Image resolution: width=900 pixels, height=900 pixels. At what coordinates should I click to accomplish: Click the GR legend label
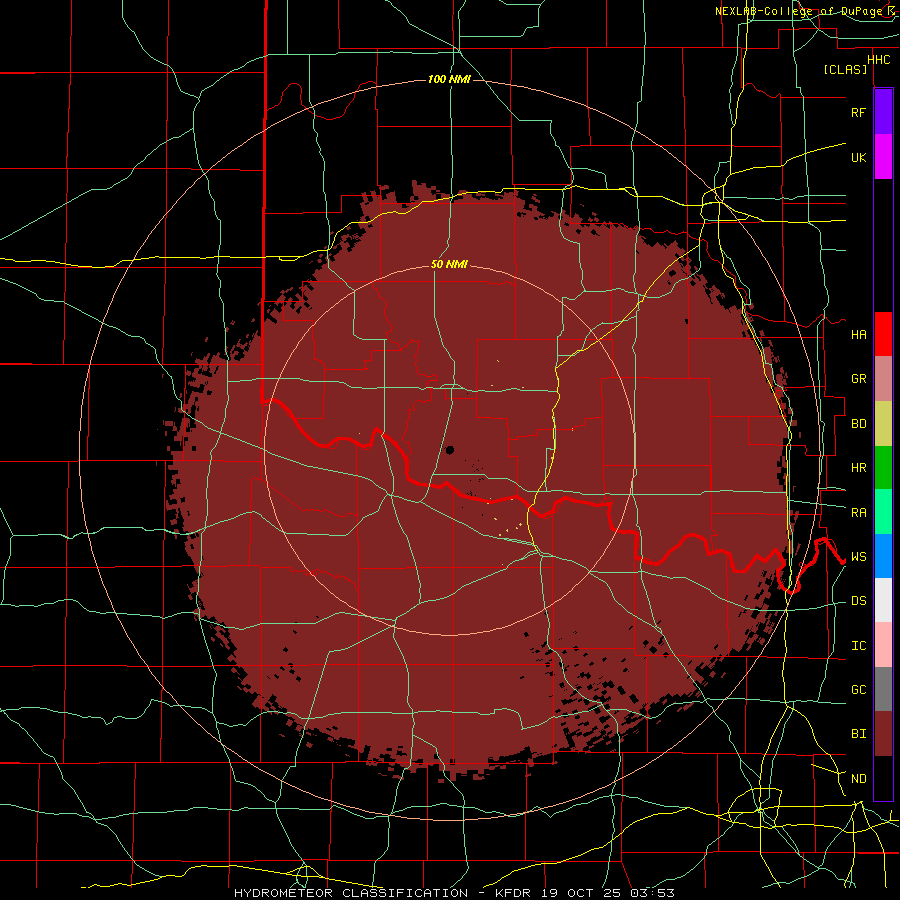tap(859, 379)
